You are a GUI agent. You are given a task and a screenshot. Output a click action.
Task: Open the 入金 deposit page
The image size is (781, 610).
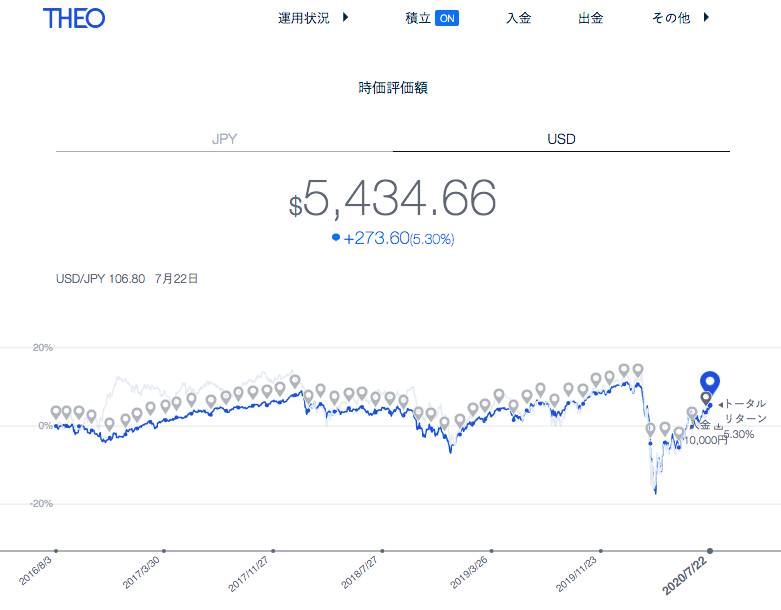pyautogui.click(x=519, y=18)
